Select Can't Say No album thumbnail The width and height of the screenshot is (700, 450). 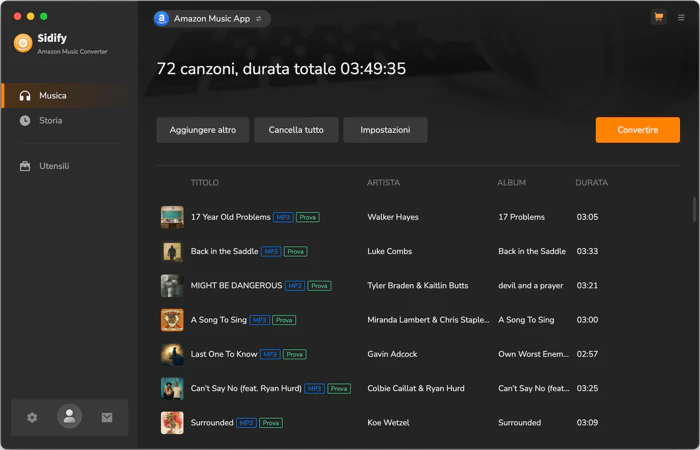coord(172,388)
